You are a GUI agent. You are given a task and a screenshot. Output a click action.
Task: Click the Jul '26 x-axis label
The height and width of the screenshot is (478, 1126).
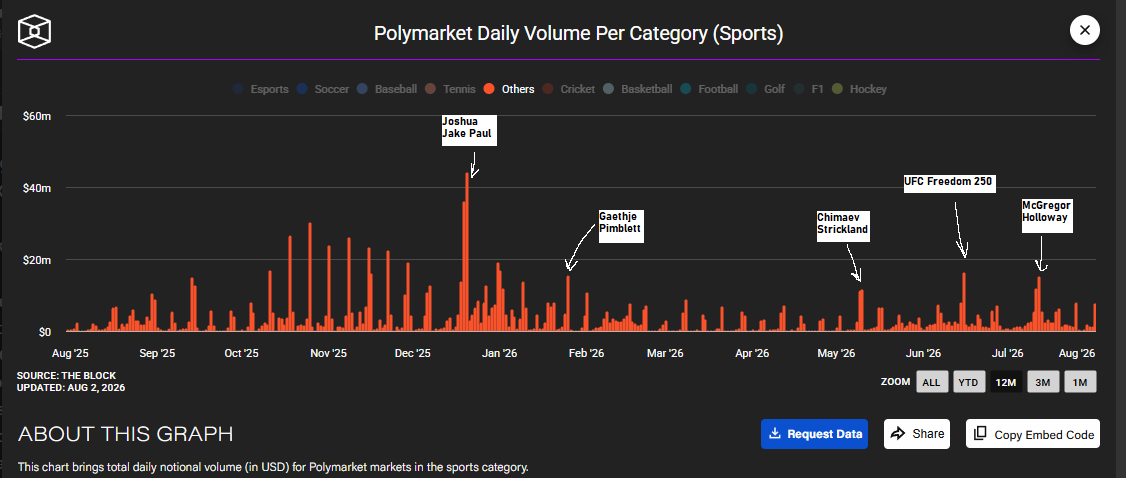click(x=1007, y=353)
